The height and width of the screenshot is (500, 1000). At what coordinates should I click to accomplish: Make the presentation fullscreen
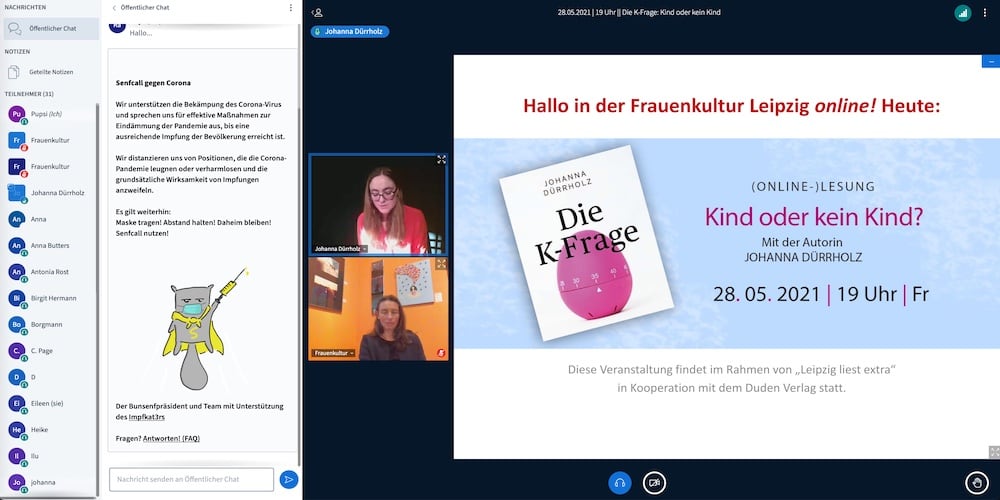click(992, 452)
